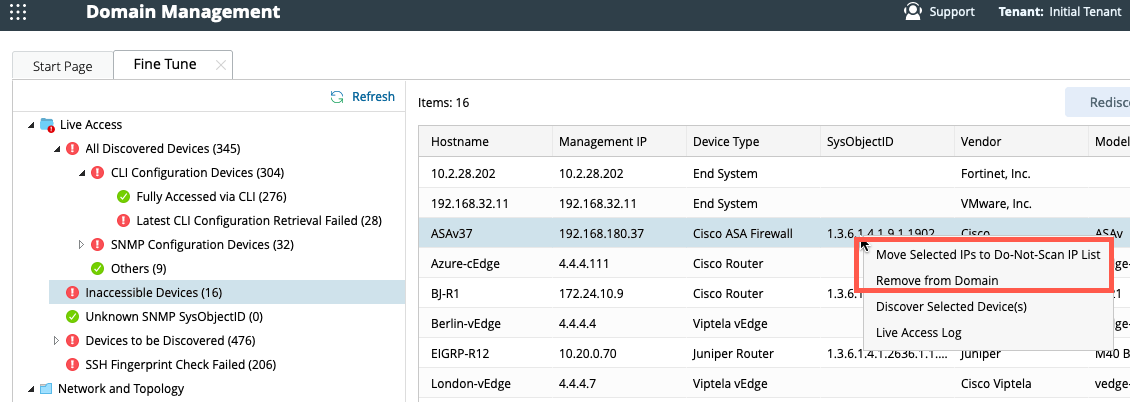Click alert icon beside SSH Fingerprint Check Failed
The image size is (1130, 402).
pyautogui.click(x=72, y=365)
